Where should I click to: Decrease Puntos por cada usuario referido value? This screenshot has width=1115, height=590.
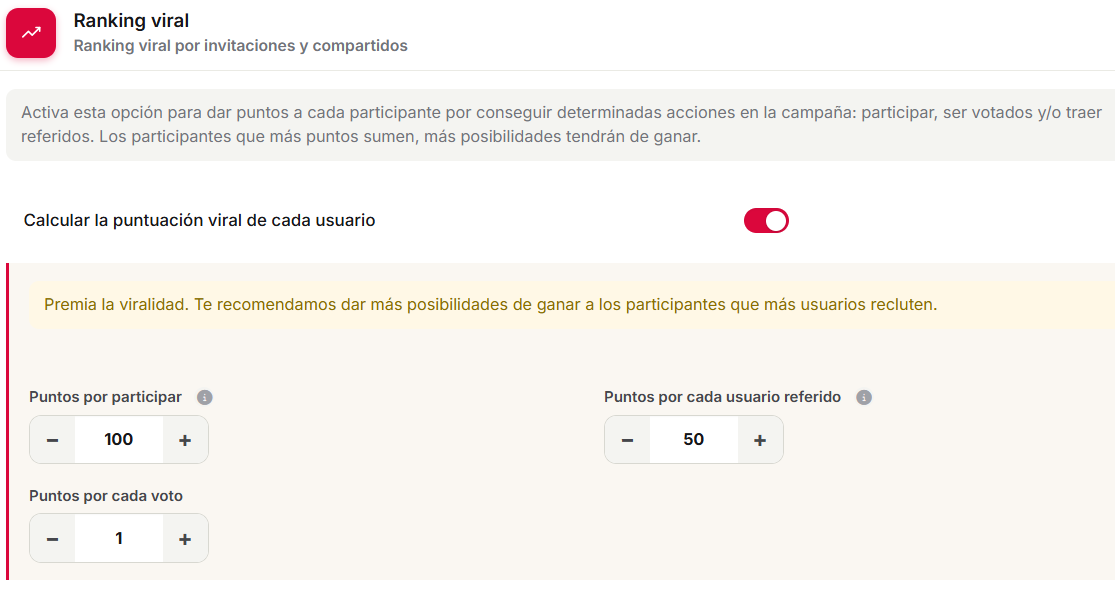pos(627,440)
